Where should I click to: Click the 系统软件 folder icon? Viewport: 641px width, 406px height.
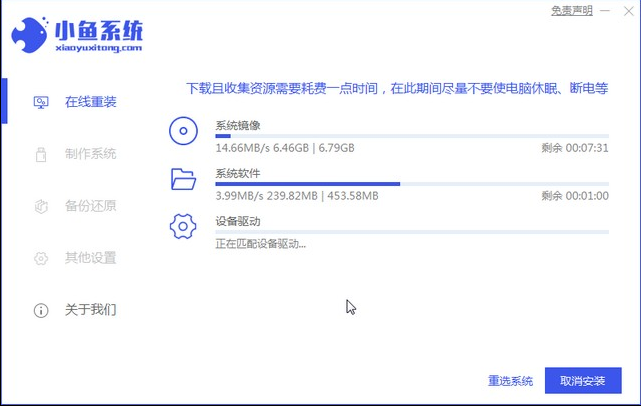click(x=183, y=179)
